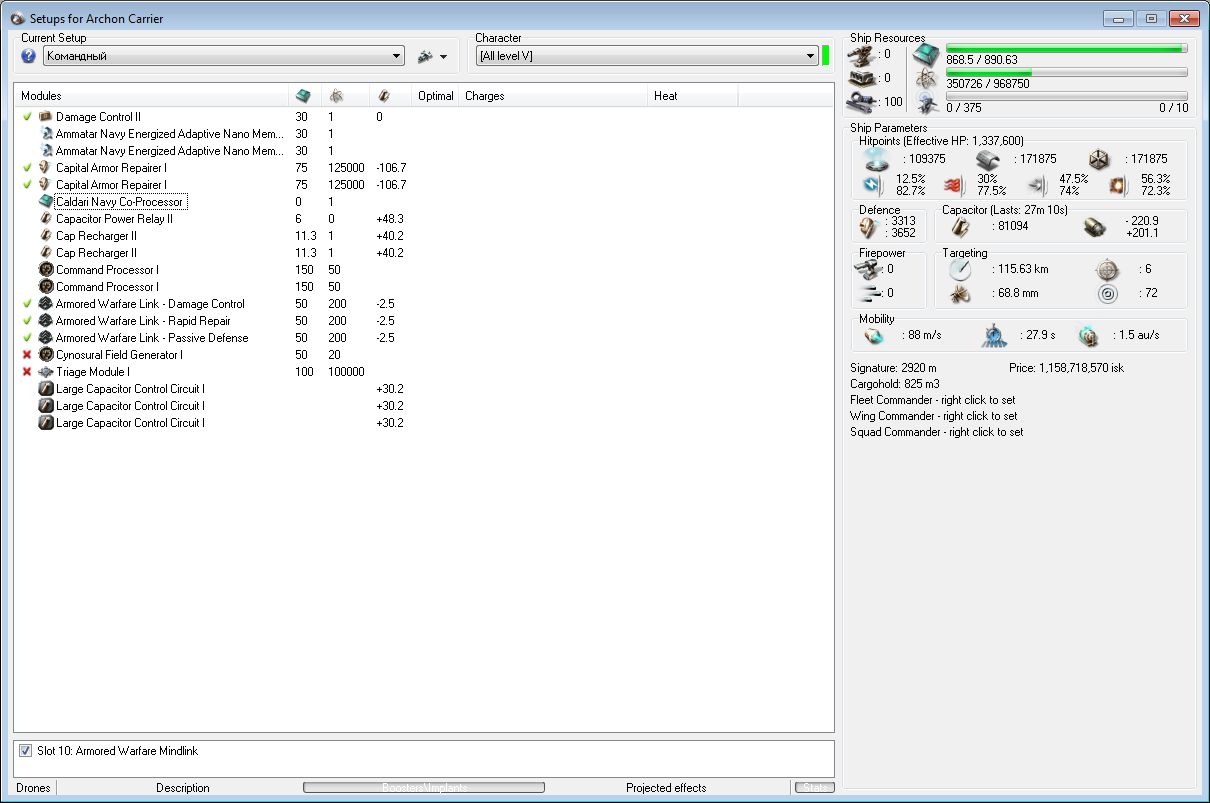Screen dimensions: 1210x803
Task: Switch to the Description tab
Action: [x=183, y=788]
